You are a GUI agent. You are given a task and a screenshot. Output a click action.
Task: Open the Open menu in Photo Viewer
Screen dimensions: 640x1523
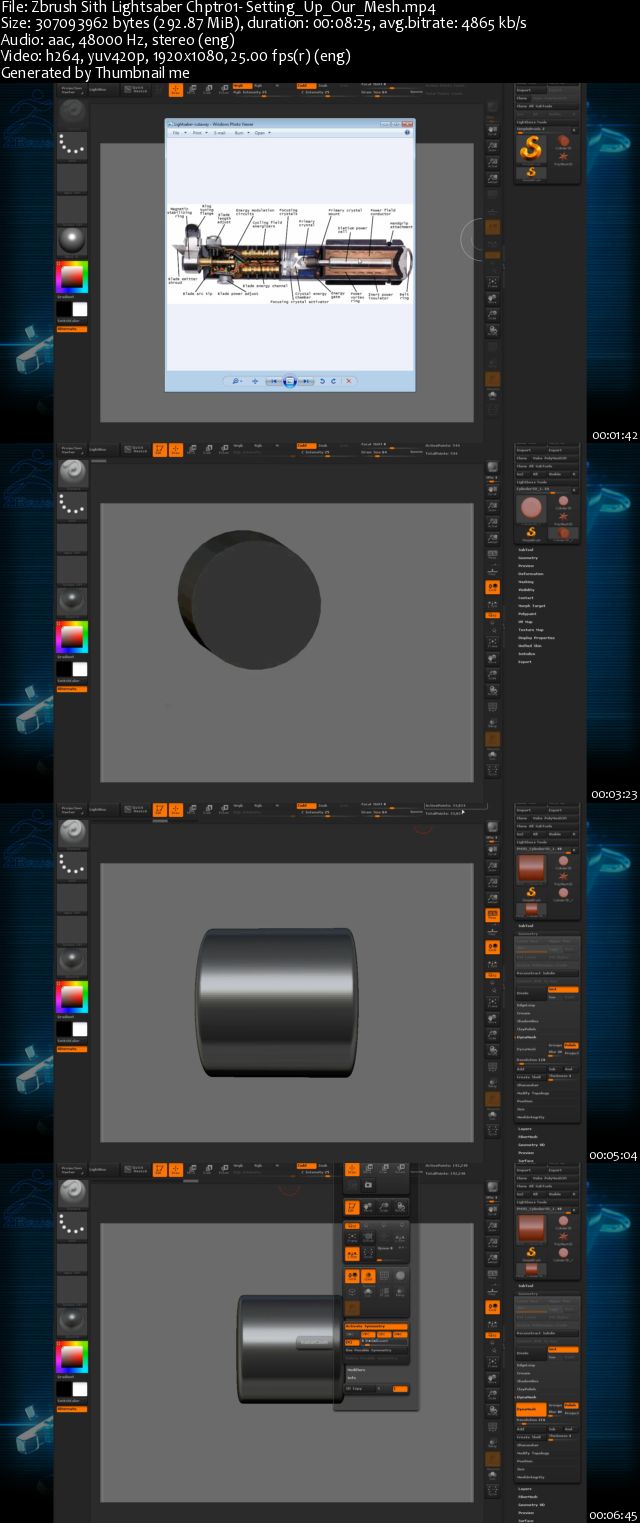tap(260, 133)
